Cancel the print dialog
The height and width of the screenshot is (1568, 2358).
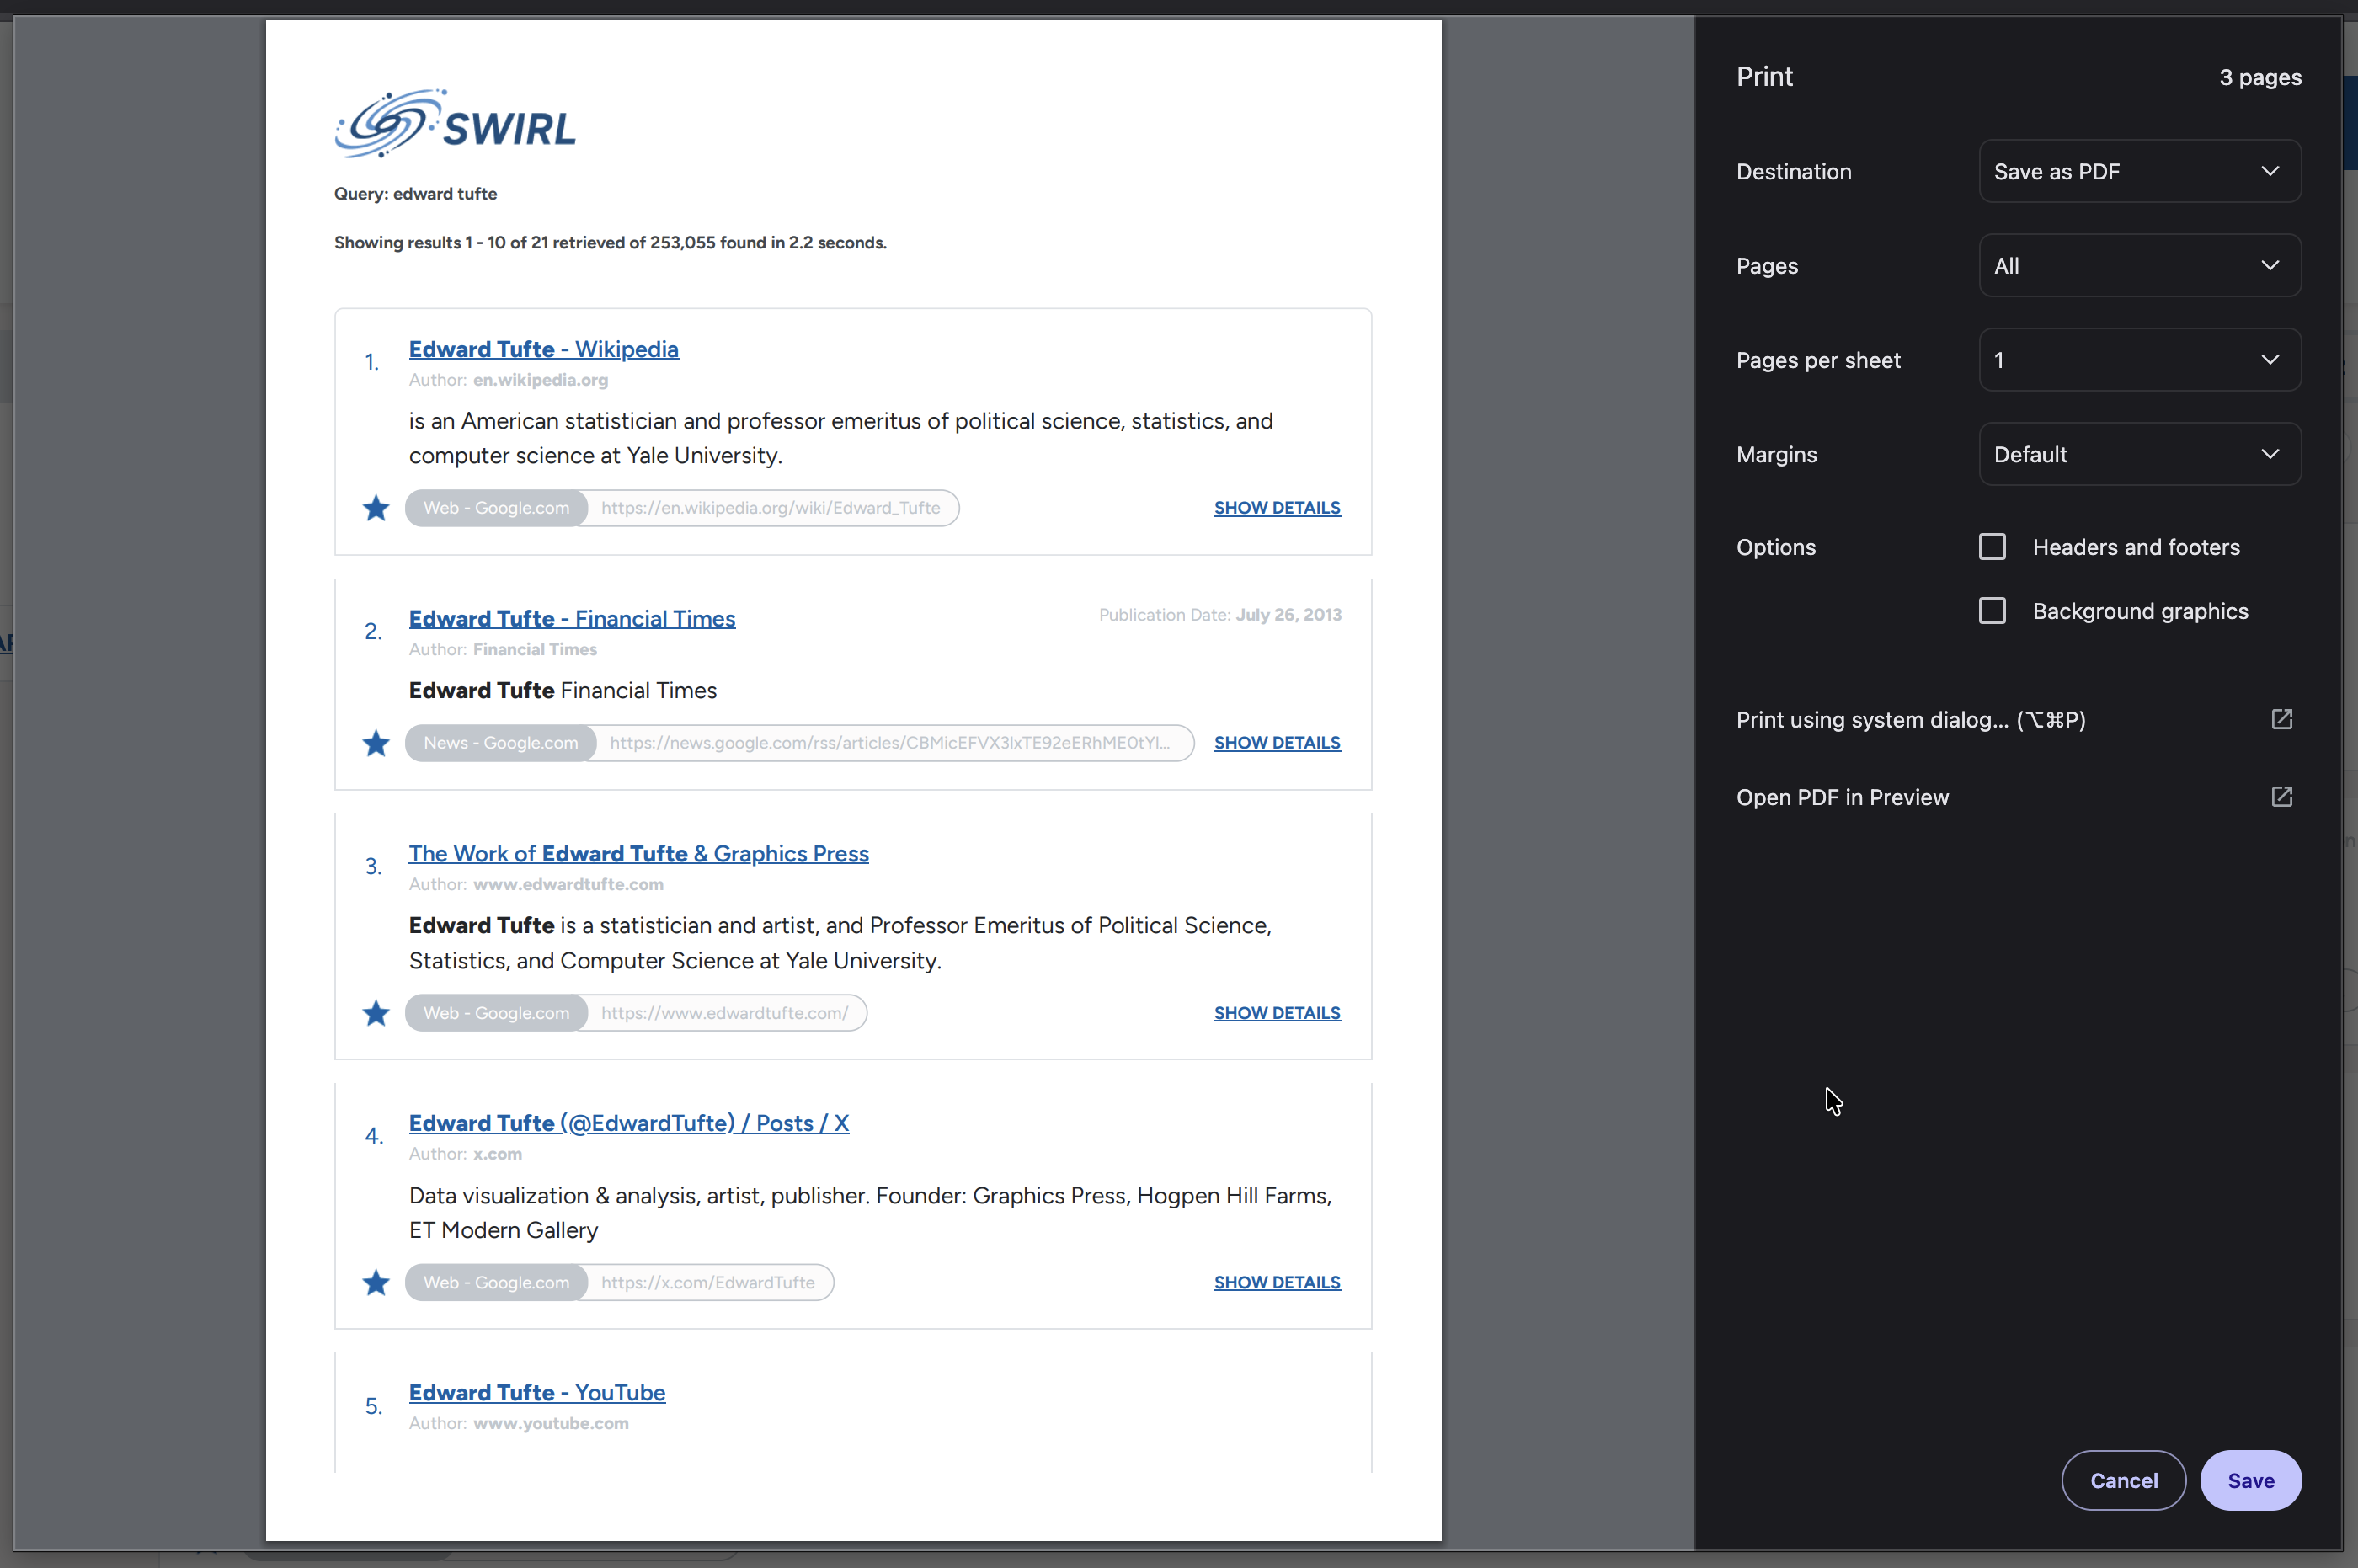[x=2122, y=1480]
